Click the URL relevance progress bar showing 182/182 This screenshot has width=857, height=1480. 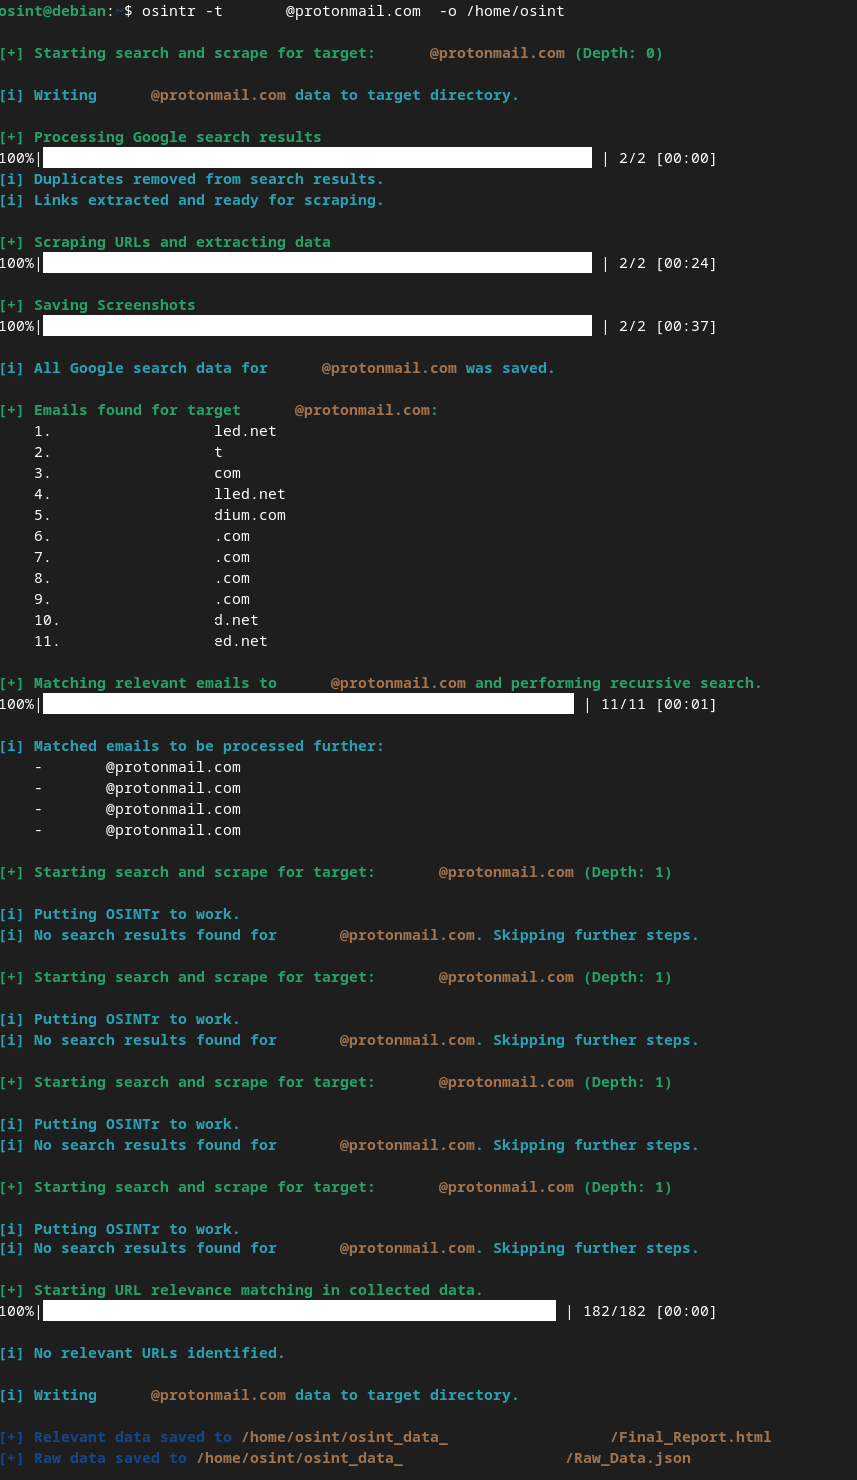point(299,1311)
